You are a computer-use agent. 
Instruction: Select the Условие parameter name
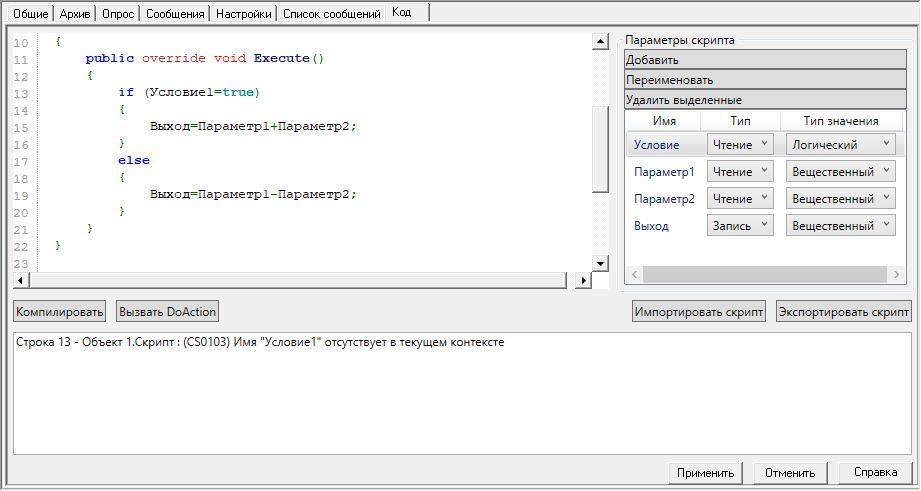(656, 145)
